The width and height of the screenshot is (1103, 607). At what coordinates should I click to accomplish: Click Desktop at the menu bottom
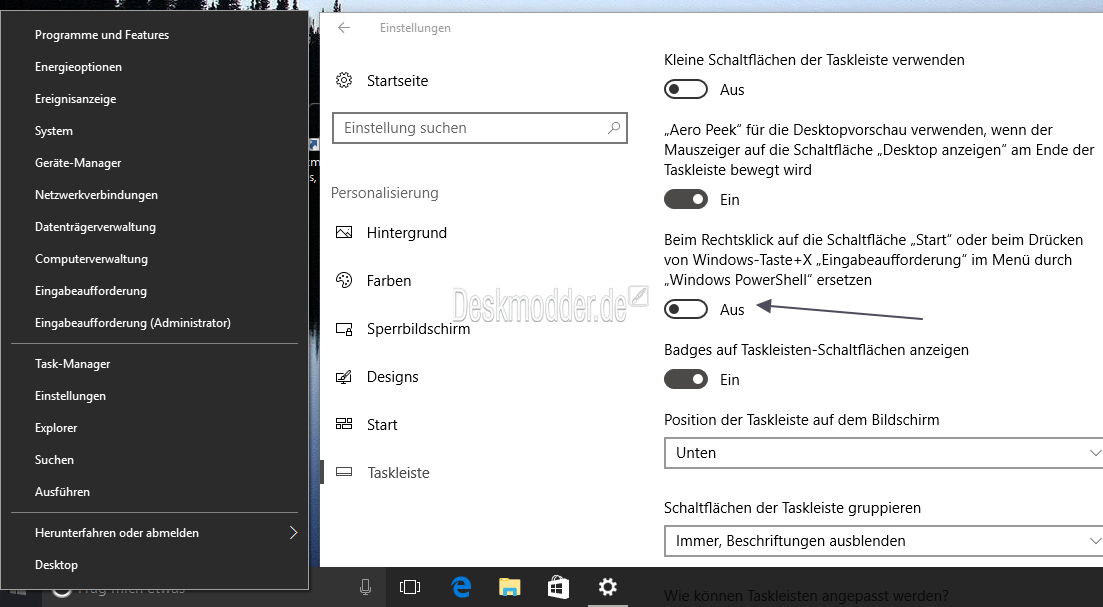click(x=56, y=565)
